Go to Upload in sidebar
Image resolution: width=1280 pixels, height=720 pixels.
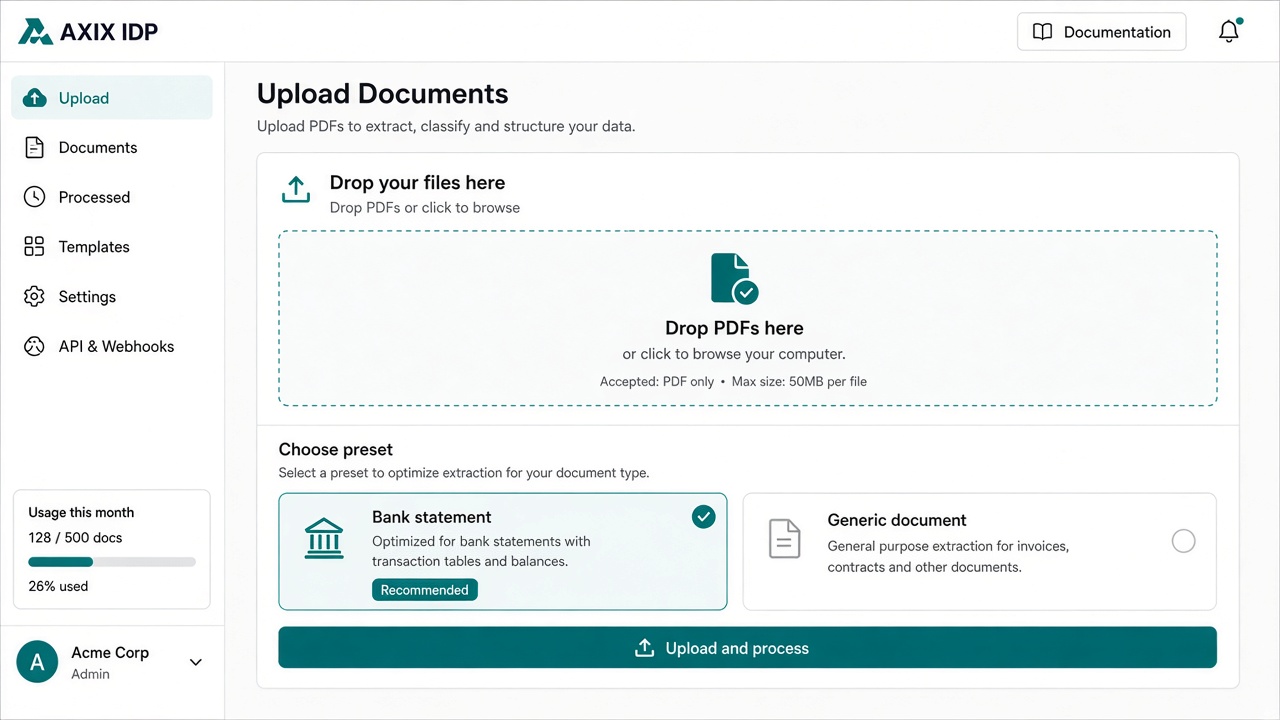(112, 98)
